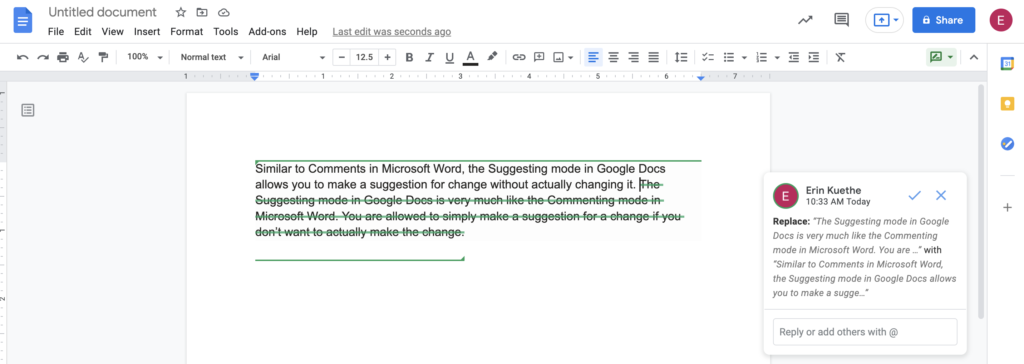Open the Edit menu

pos(83,31)
